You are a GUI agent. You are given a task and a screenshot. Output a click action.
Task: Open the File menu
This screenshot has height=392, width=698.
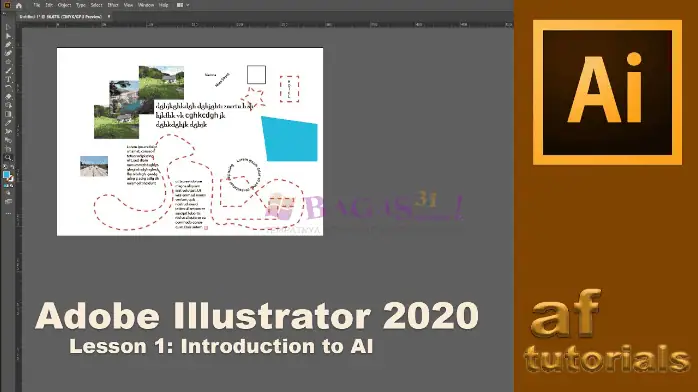click(37, 5)
